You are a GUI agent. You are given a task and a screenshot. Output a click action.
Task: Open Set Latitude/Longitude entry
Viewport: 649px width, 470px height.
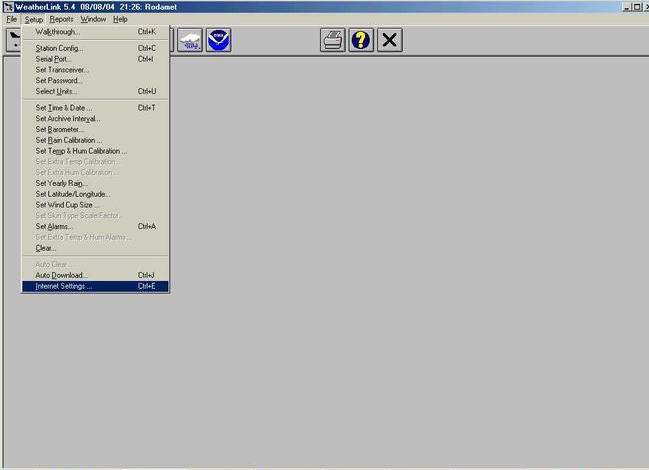(x=95, y=194)
